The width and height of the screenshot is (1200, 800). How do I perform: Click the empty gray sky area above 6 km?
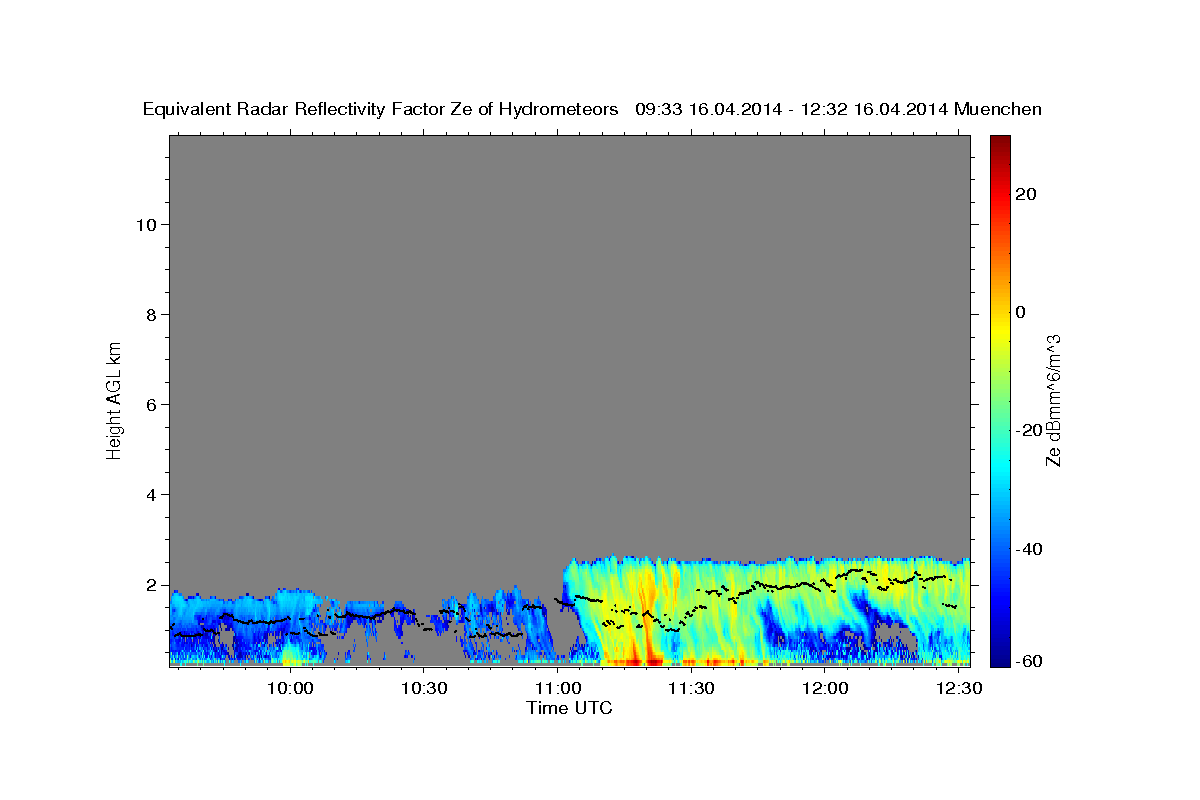tap(569, 270)
